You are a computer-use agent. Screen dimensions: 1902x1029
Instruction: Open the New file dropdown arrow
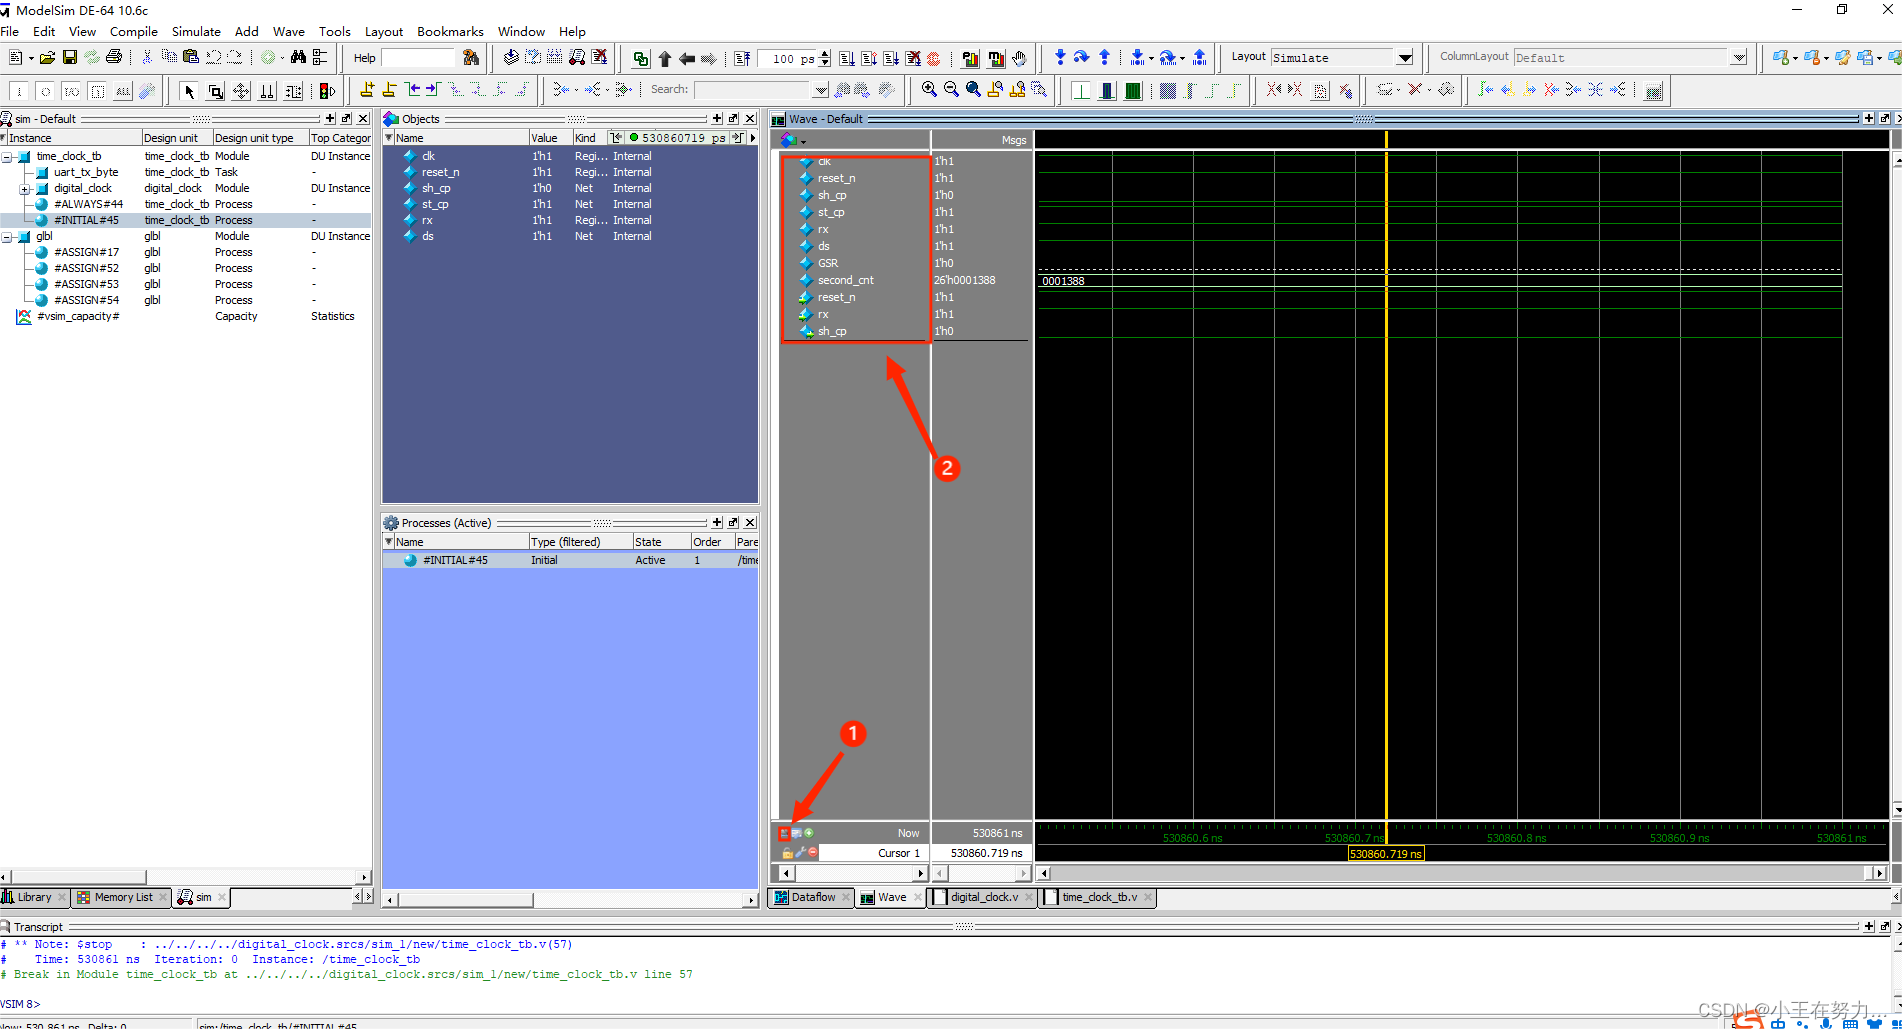coord(31,58)
